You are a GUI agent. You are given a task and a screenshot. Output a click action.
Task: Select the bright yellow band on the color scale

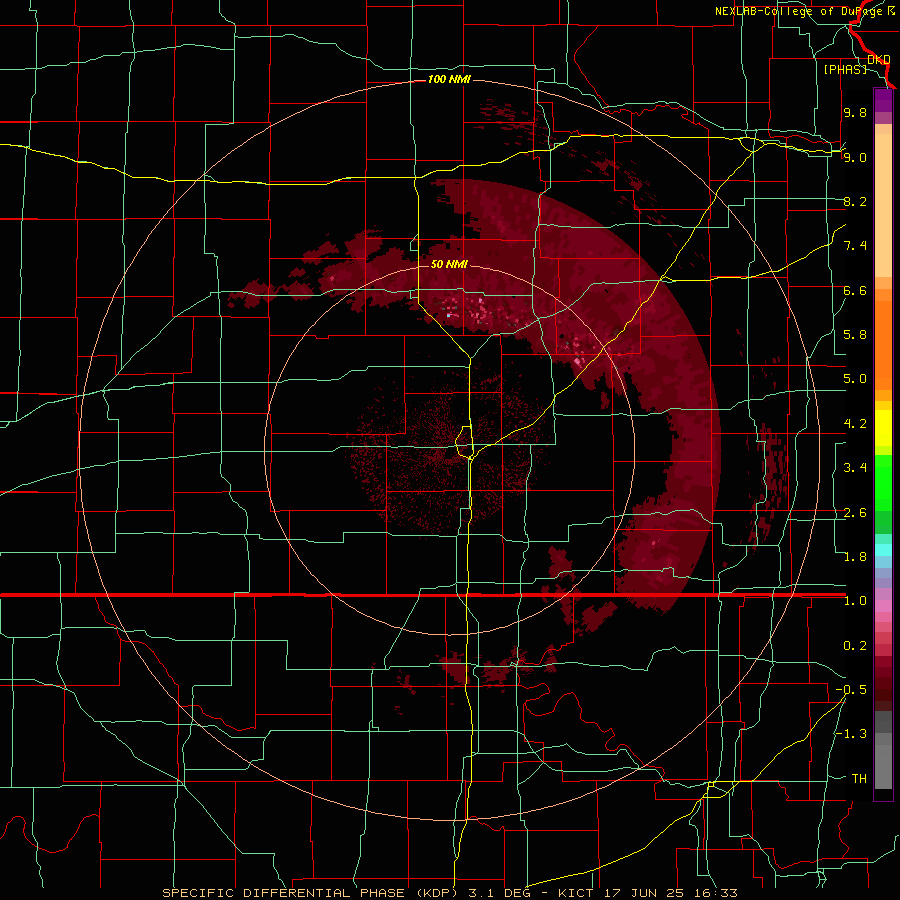[883, 428]
